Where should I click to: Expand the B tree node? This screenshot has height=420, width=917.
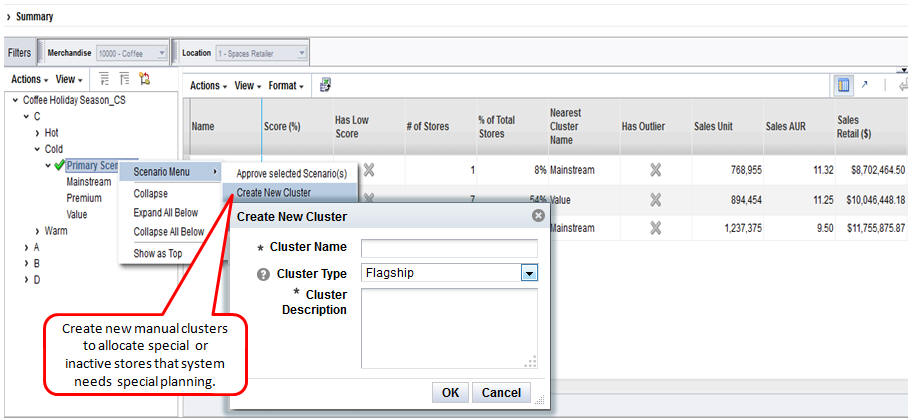(26, 263)
